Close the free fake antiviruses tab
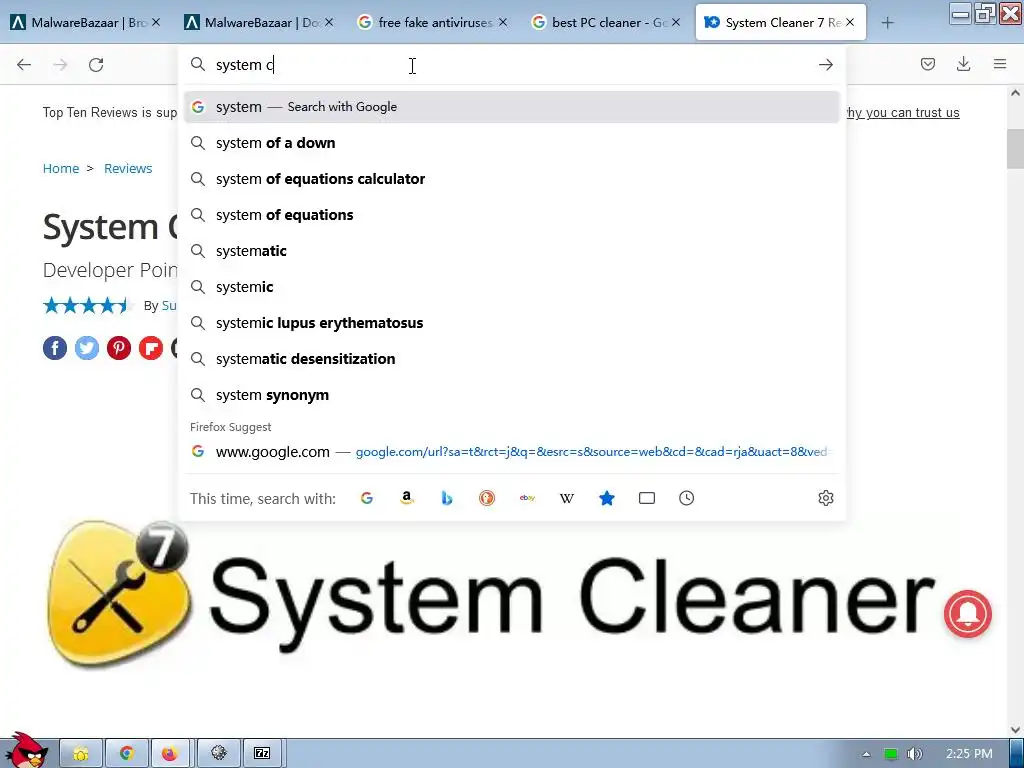Viewport: 1024px width, 768px height. point(503,22)
